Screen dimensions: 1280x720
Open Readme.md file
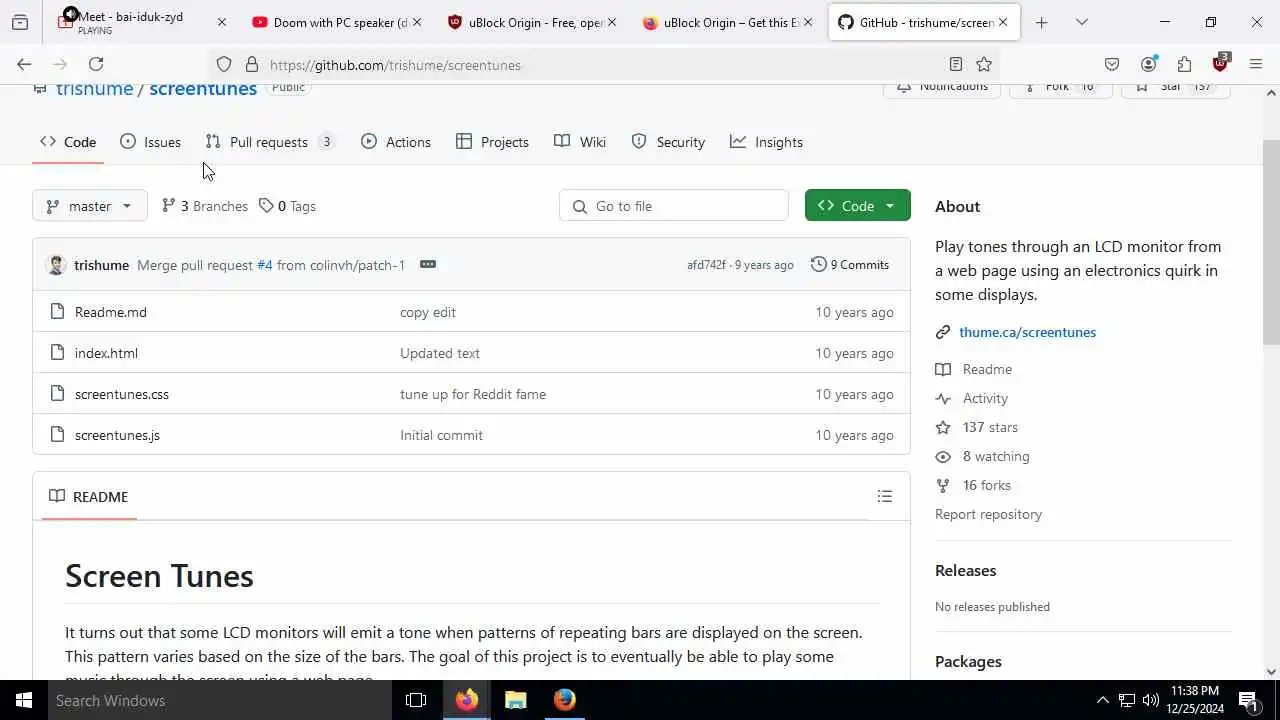pos(110,312)
